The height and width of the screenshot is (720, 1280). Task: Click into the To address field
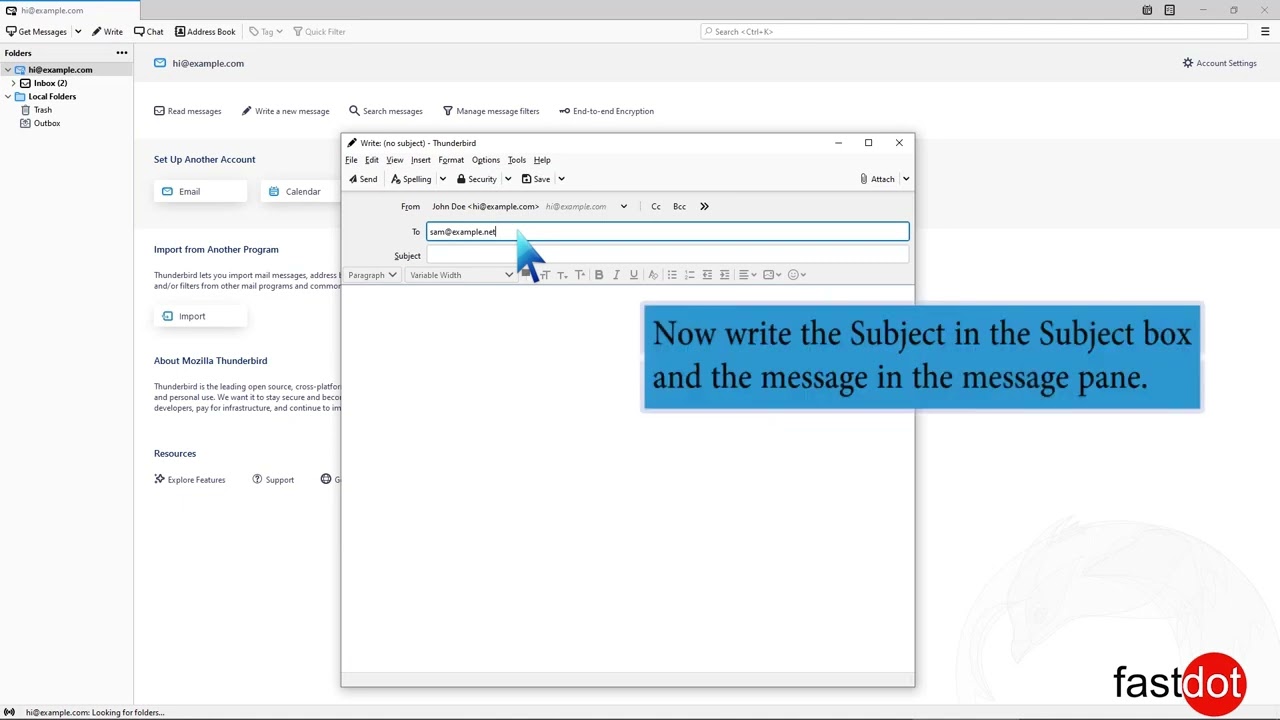coord(668,232)
